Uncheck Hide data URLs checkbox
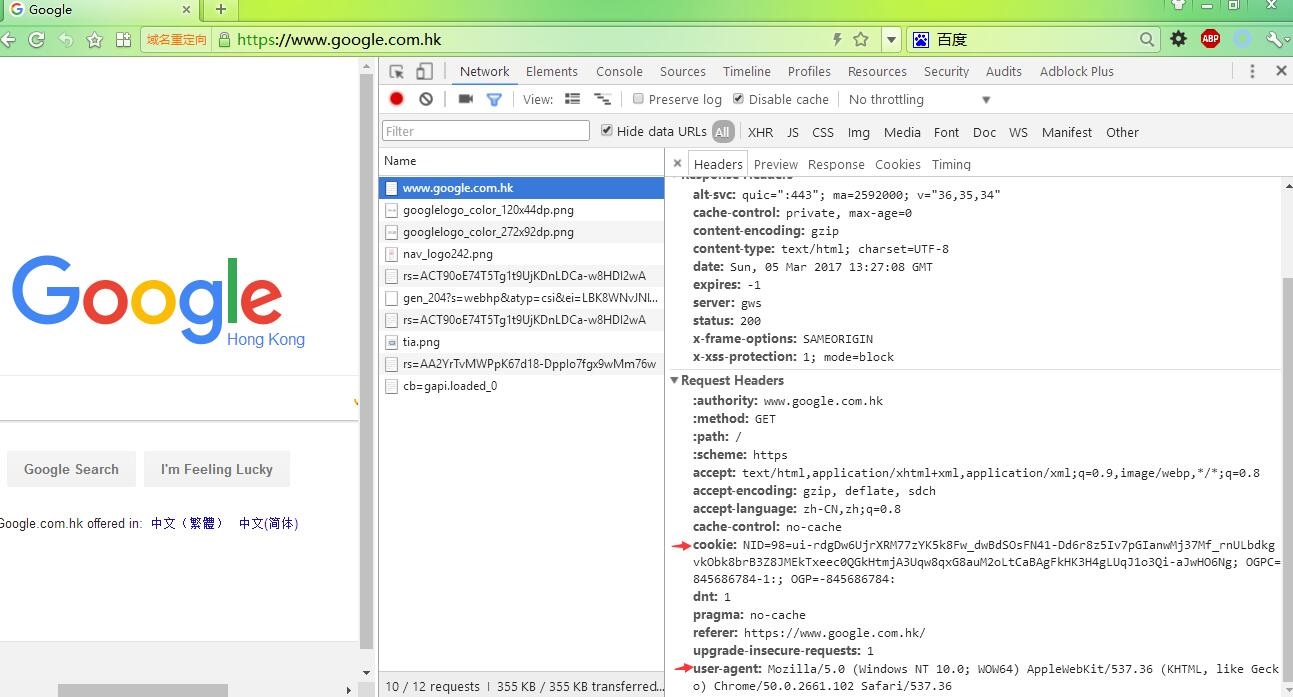This screenshot has width=1293, height=697. coord(606,131)
